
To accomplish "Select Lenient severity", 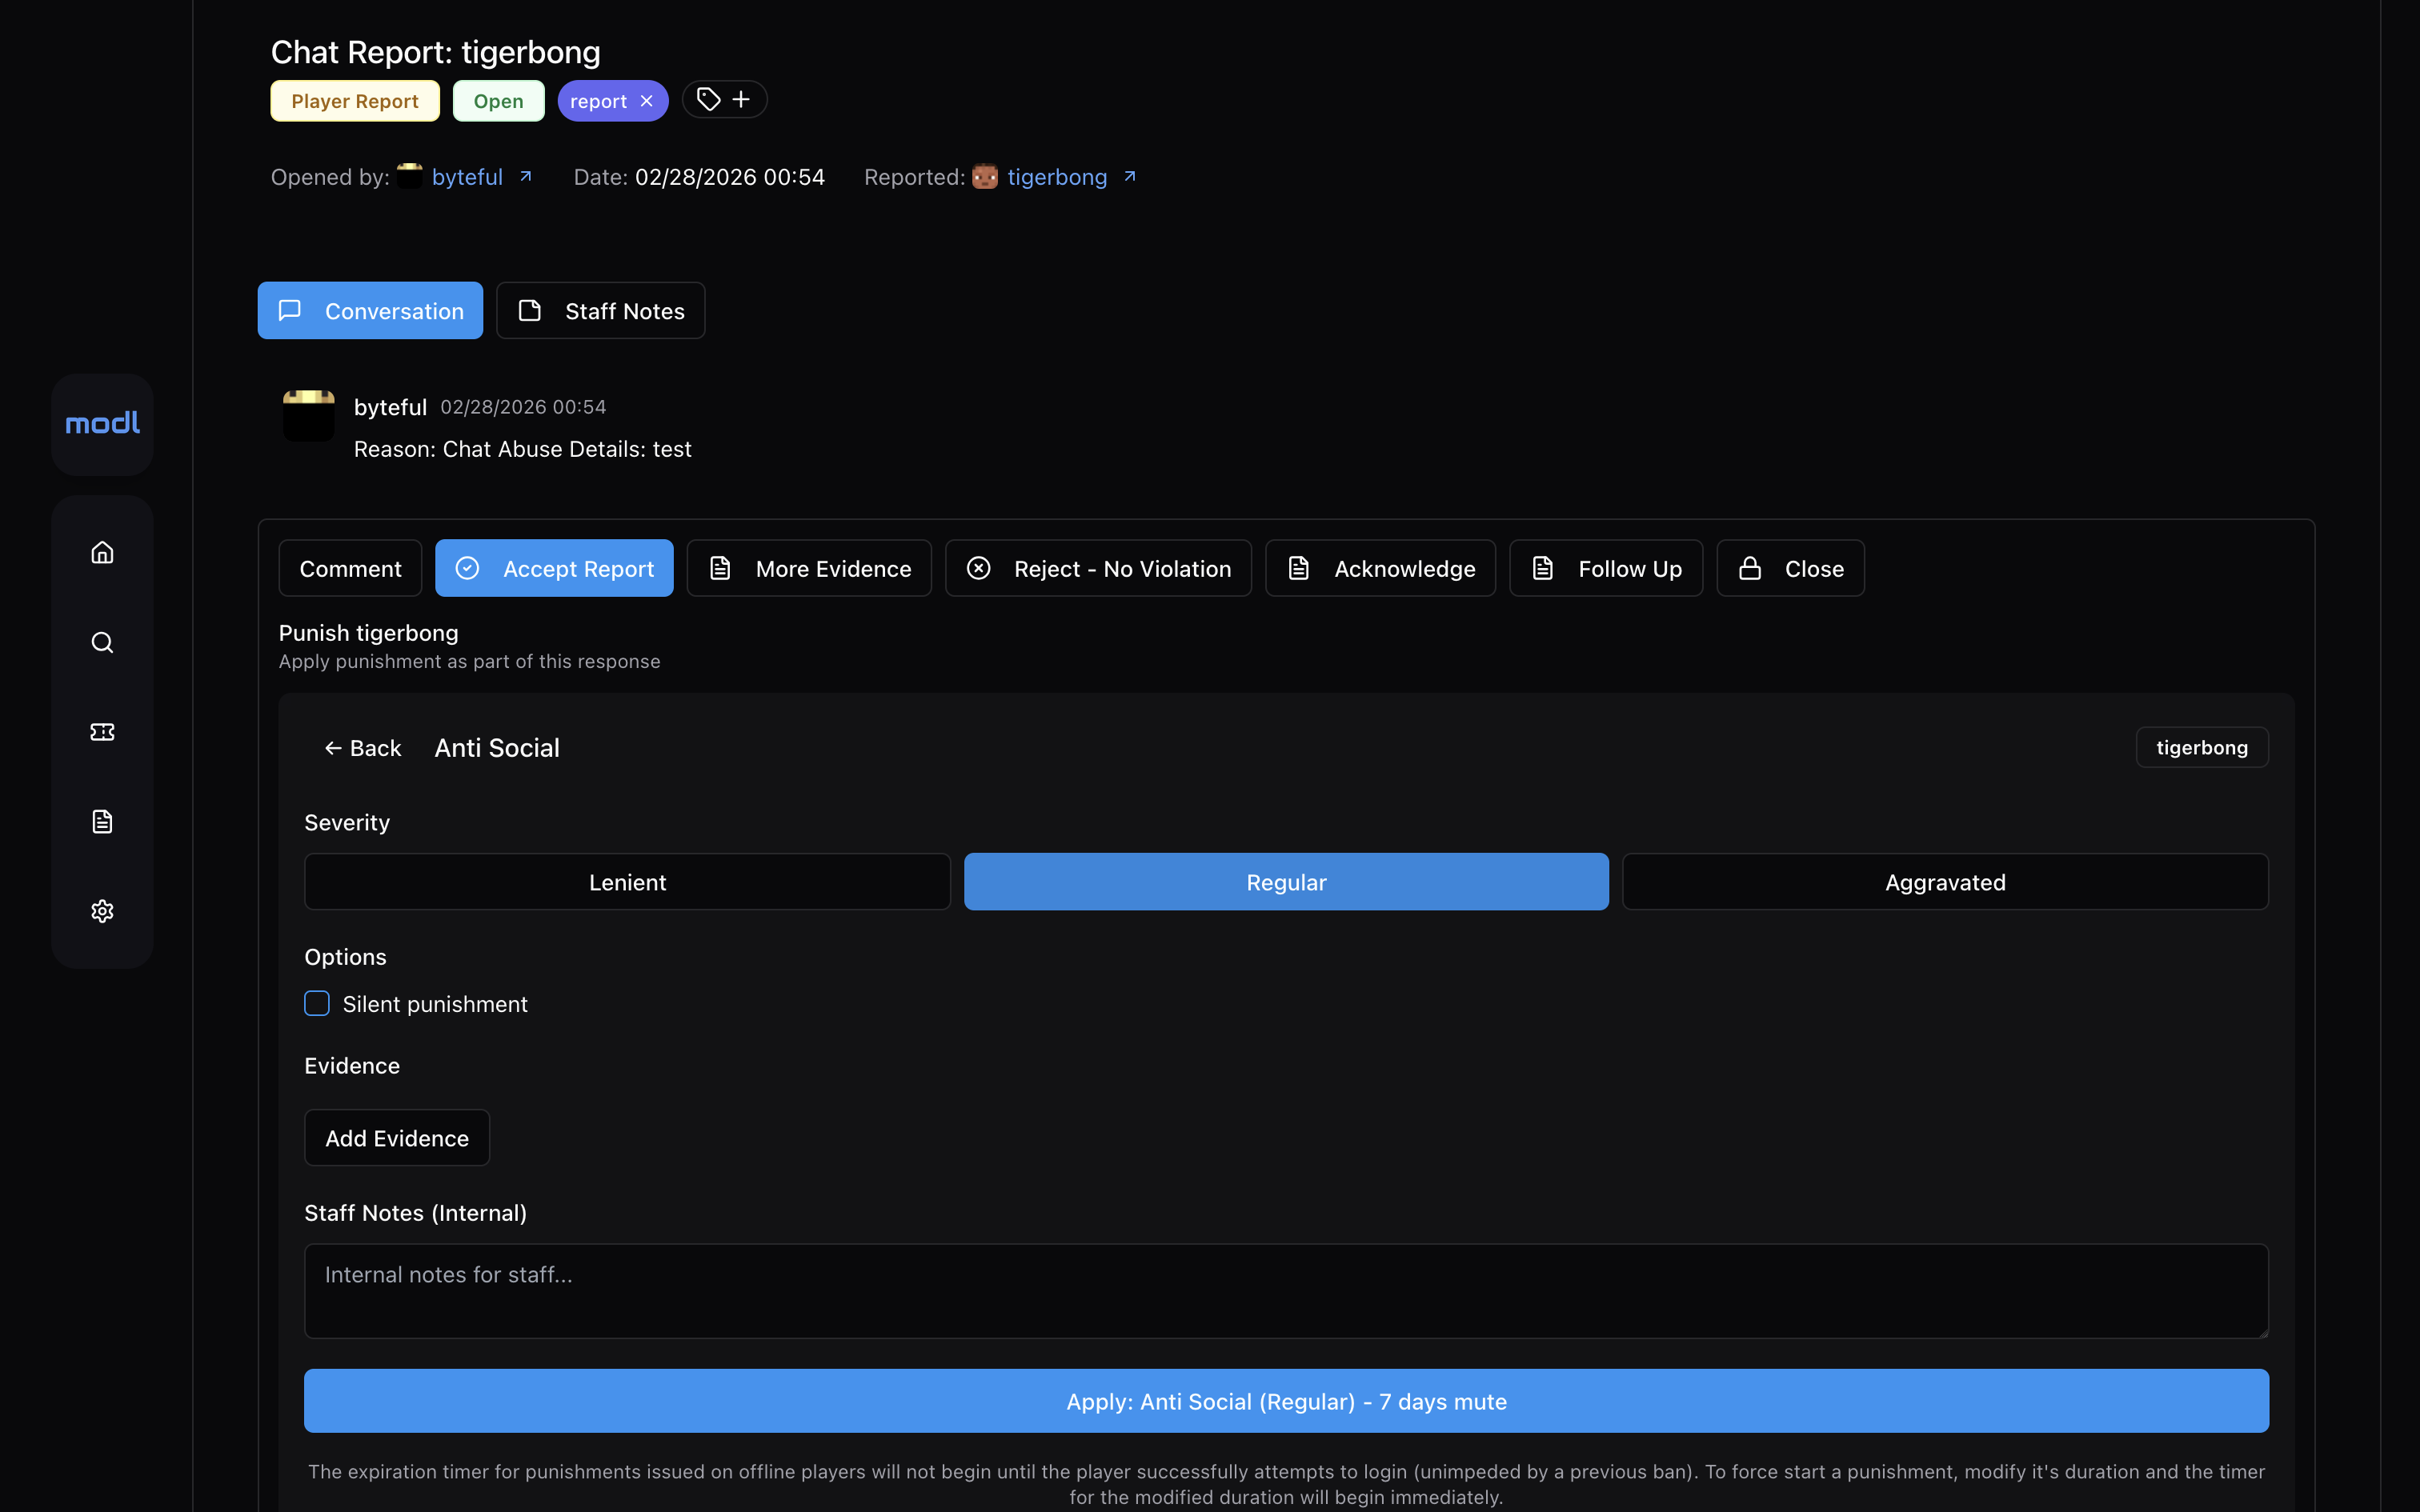I will [627, 882].
